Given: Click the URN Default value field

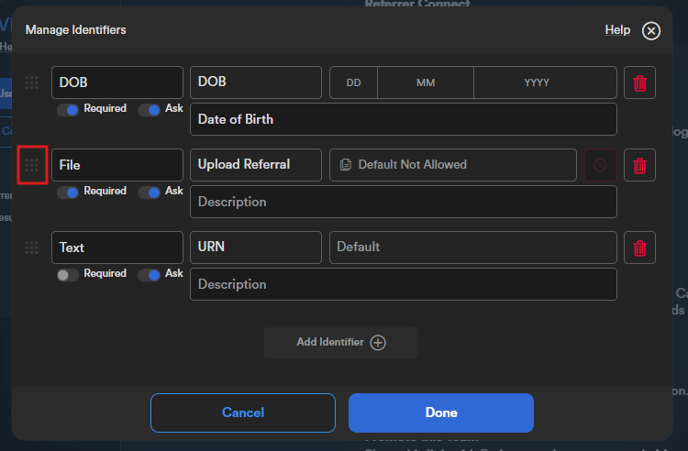Looking at the screenshot, I should point(473,247).
